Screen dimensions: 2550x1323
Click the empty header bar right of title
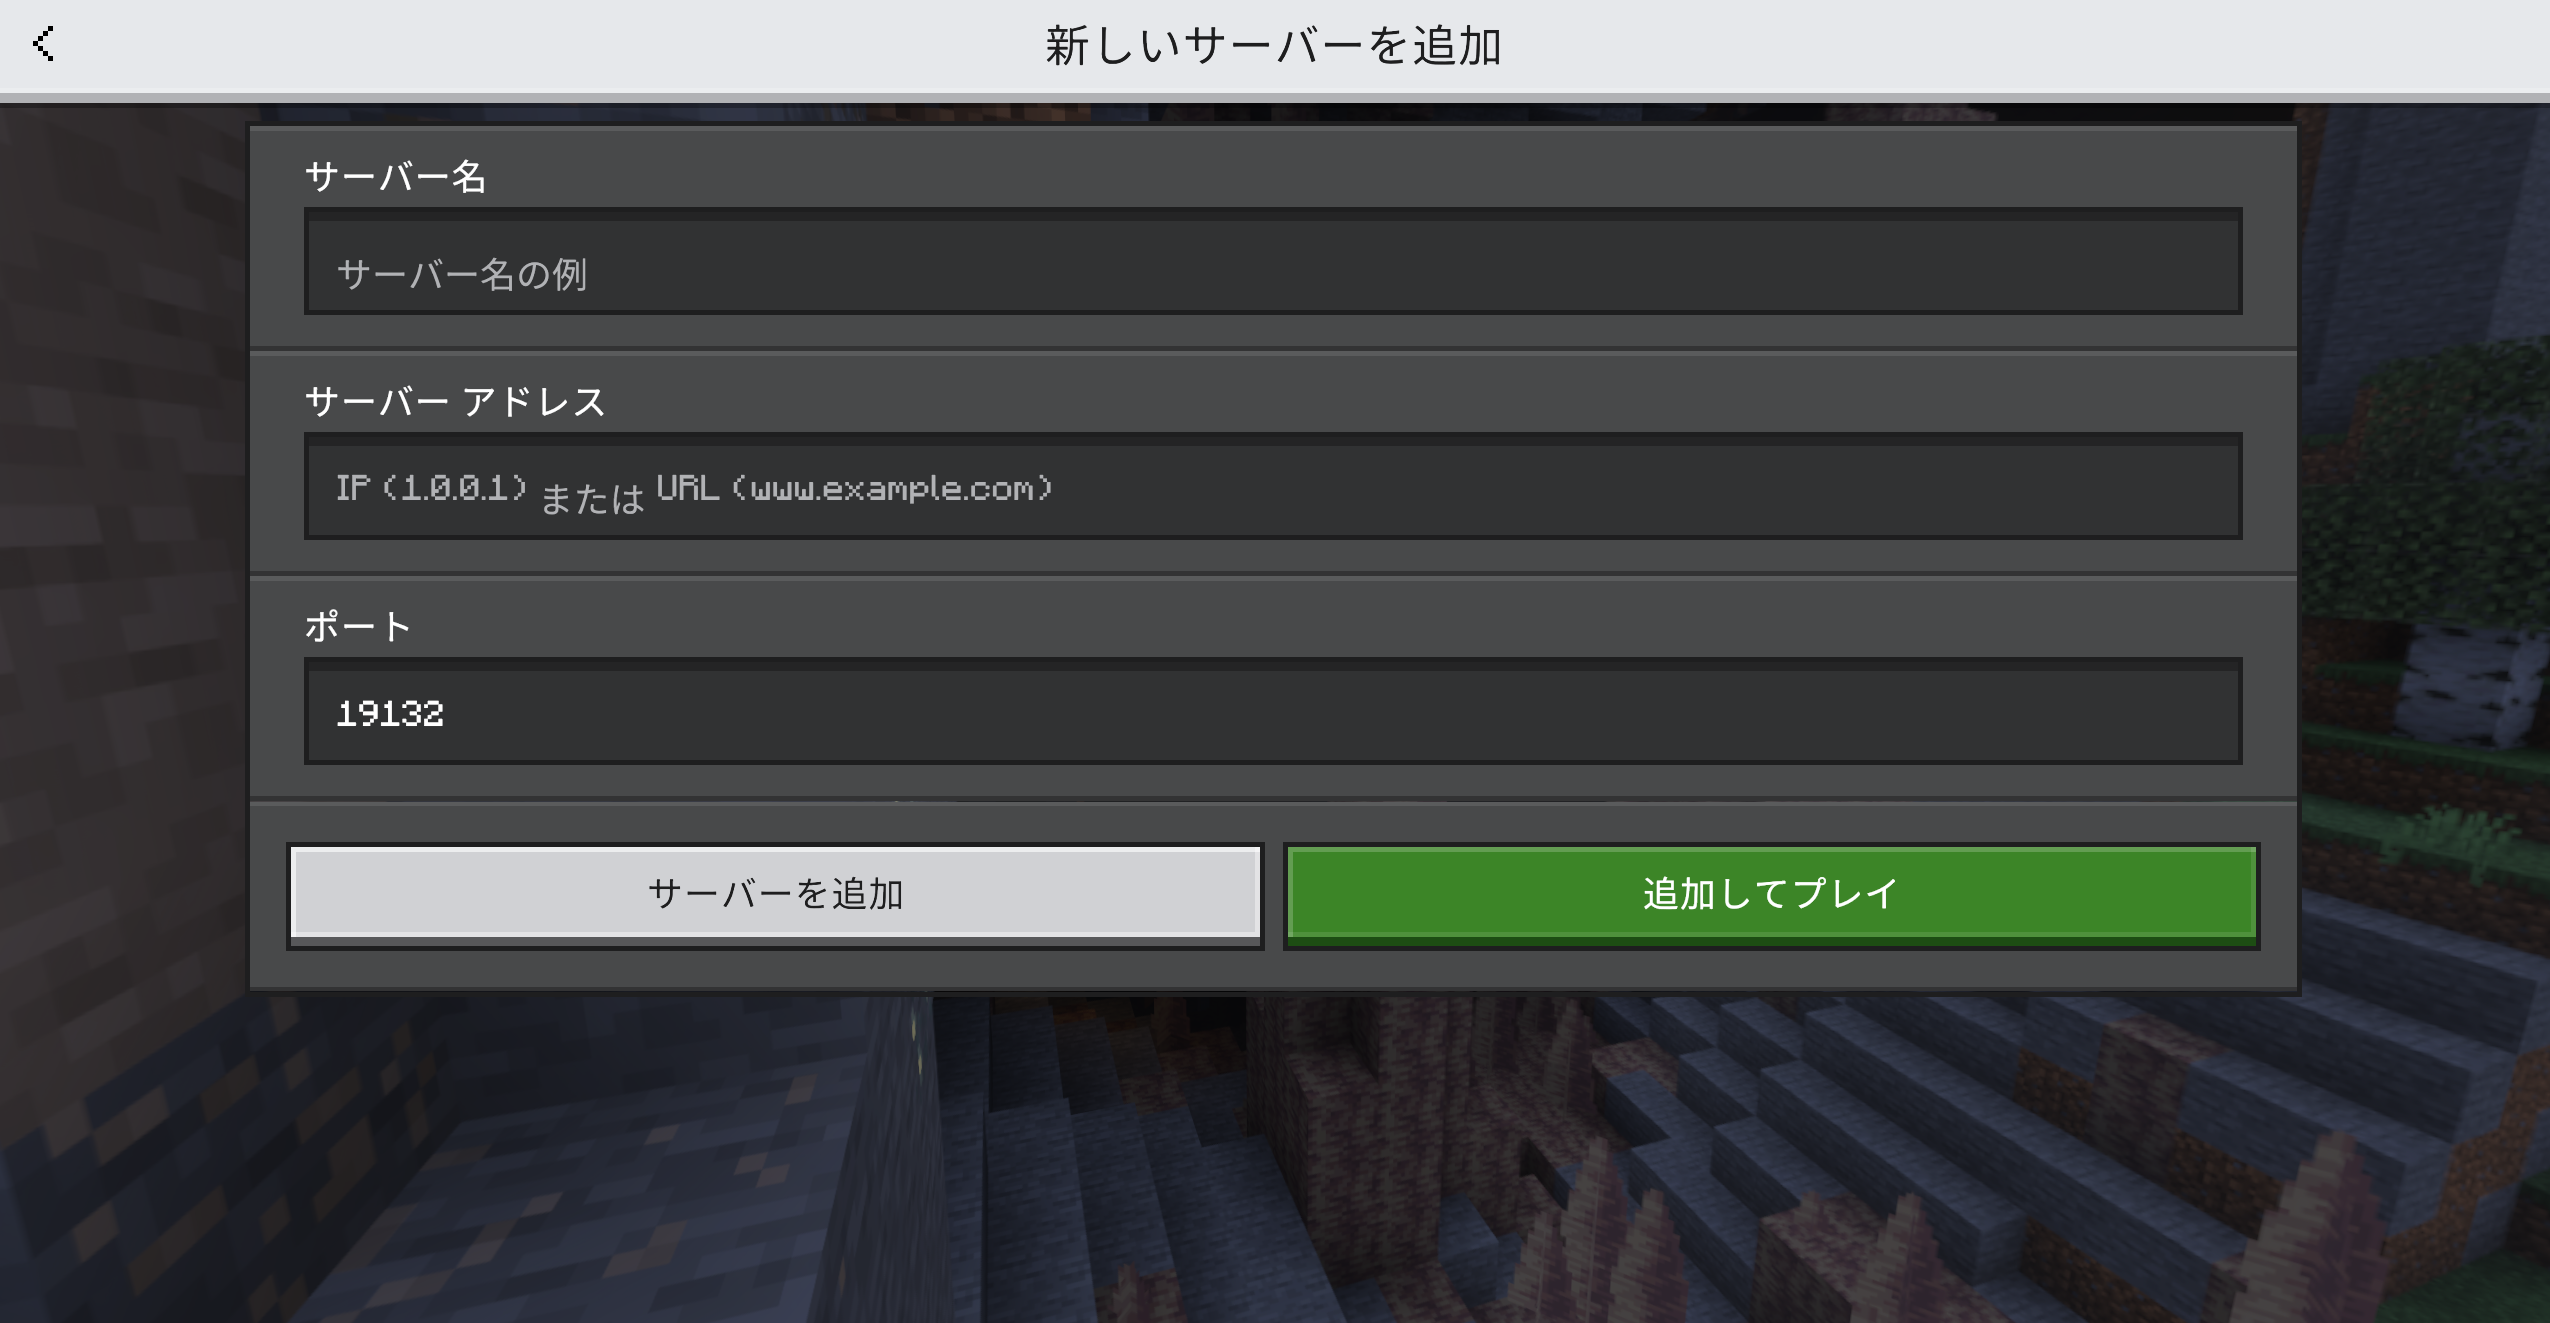2000,46
